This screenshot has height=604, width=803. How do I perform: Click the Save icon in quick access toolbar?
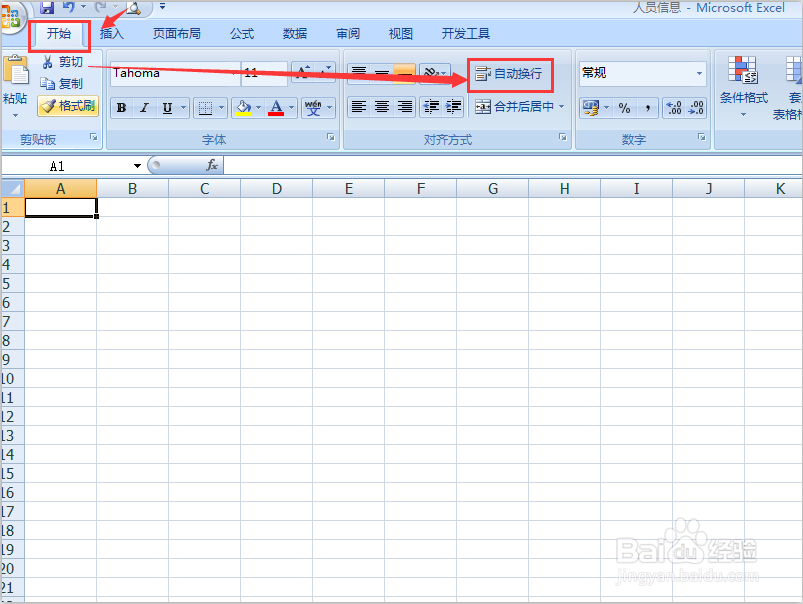47,7
